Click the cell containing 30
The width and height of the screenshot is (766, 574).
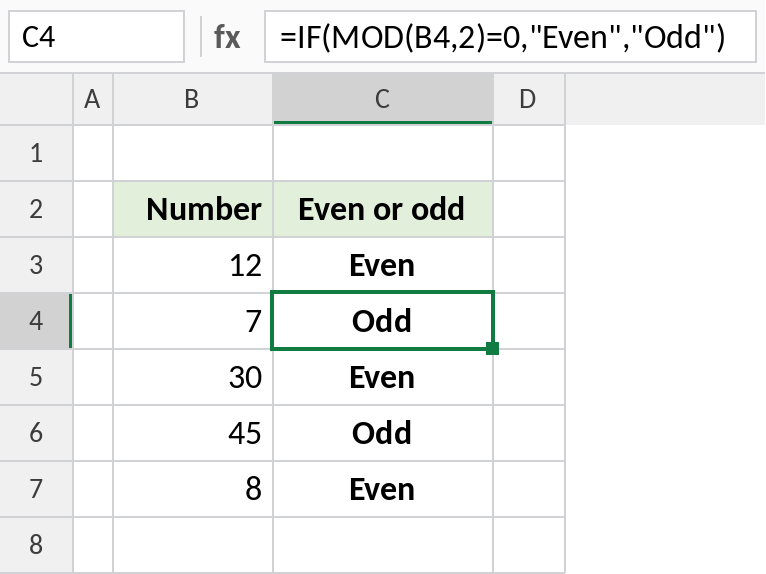click(193, 377)
